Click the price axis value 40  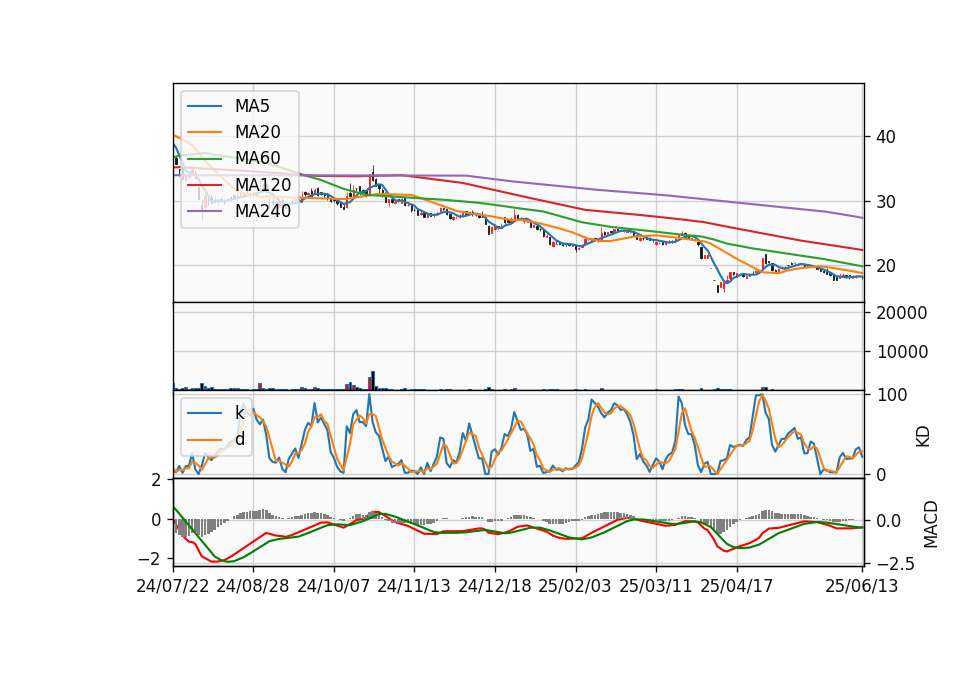[x=886, y=137]
